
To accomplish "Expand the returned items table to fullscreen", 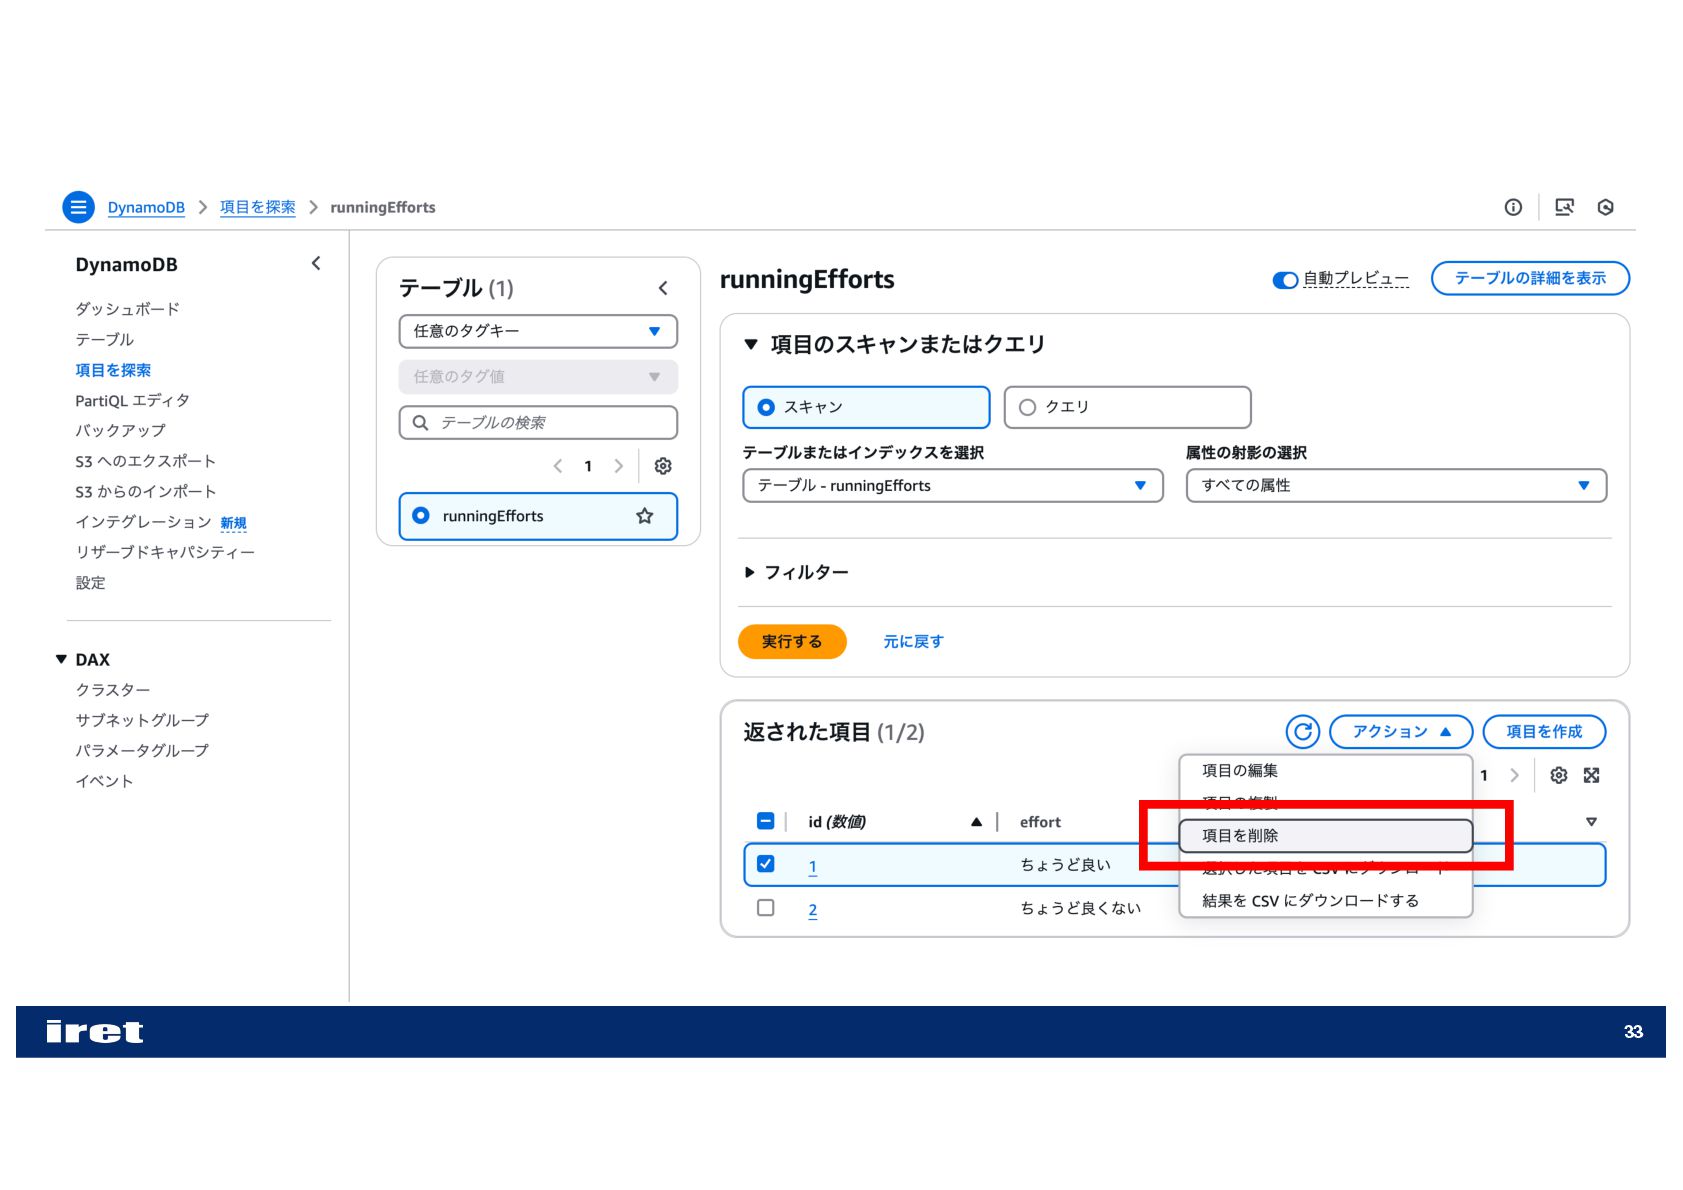I will click(1592, 775).
